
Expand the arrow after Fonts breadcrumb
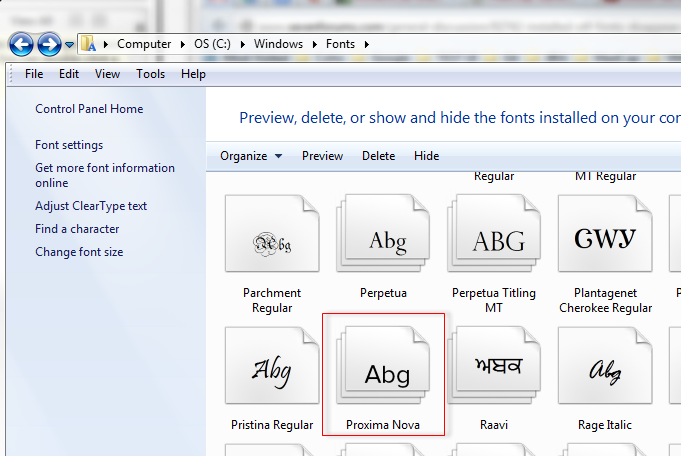(x=367, y=44)
